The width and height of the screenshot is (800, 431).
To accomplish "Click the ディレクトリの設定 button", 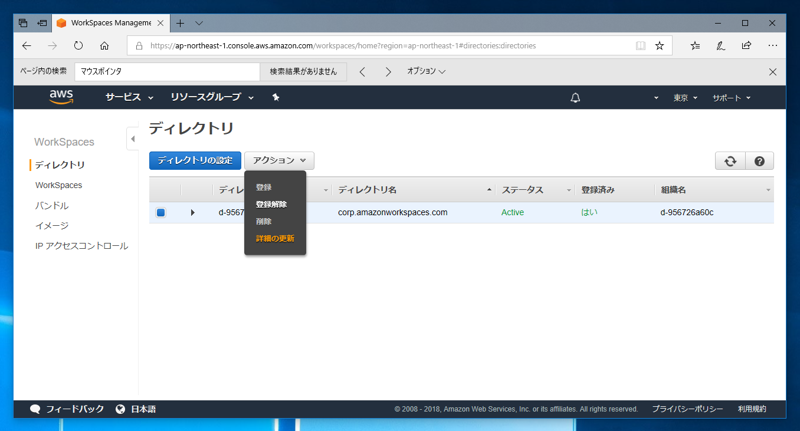I will [195, 160].
